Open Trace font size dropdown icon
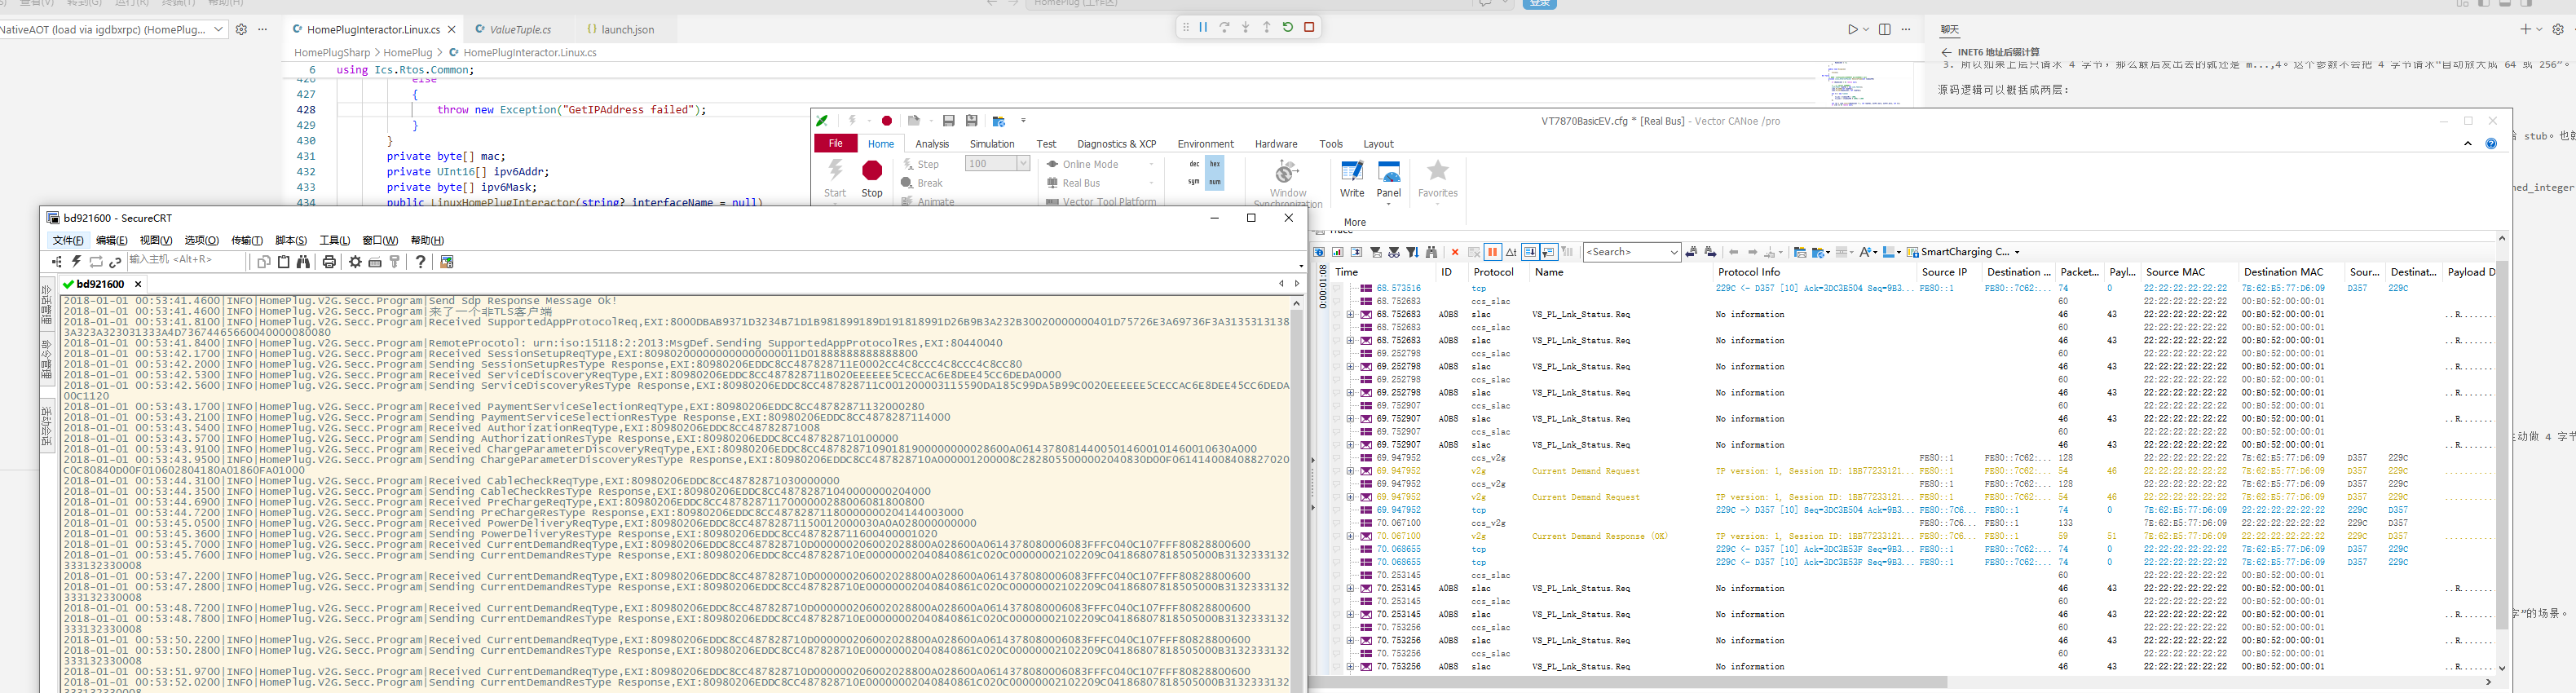 tap(1869, 252)
